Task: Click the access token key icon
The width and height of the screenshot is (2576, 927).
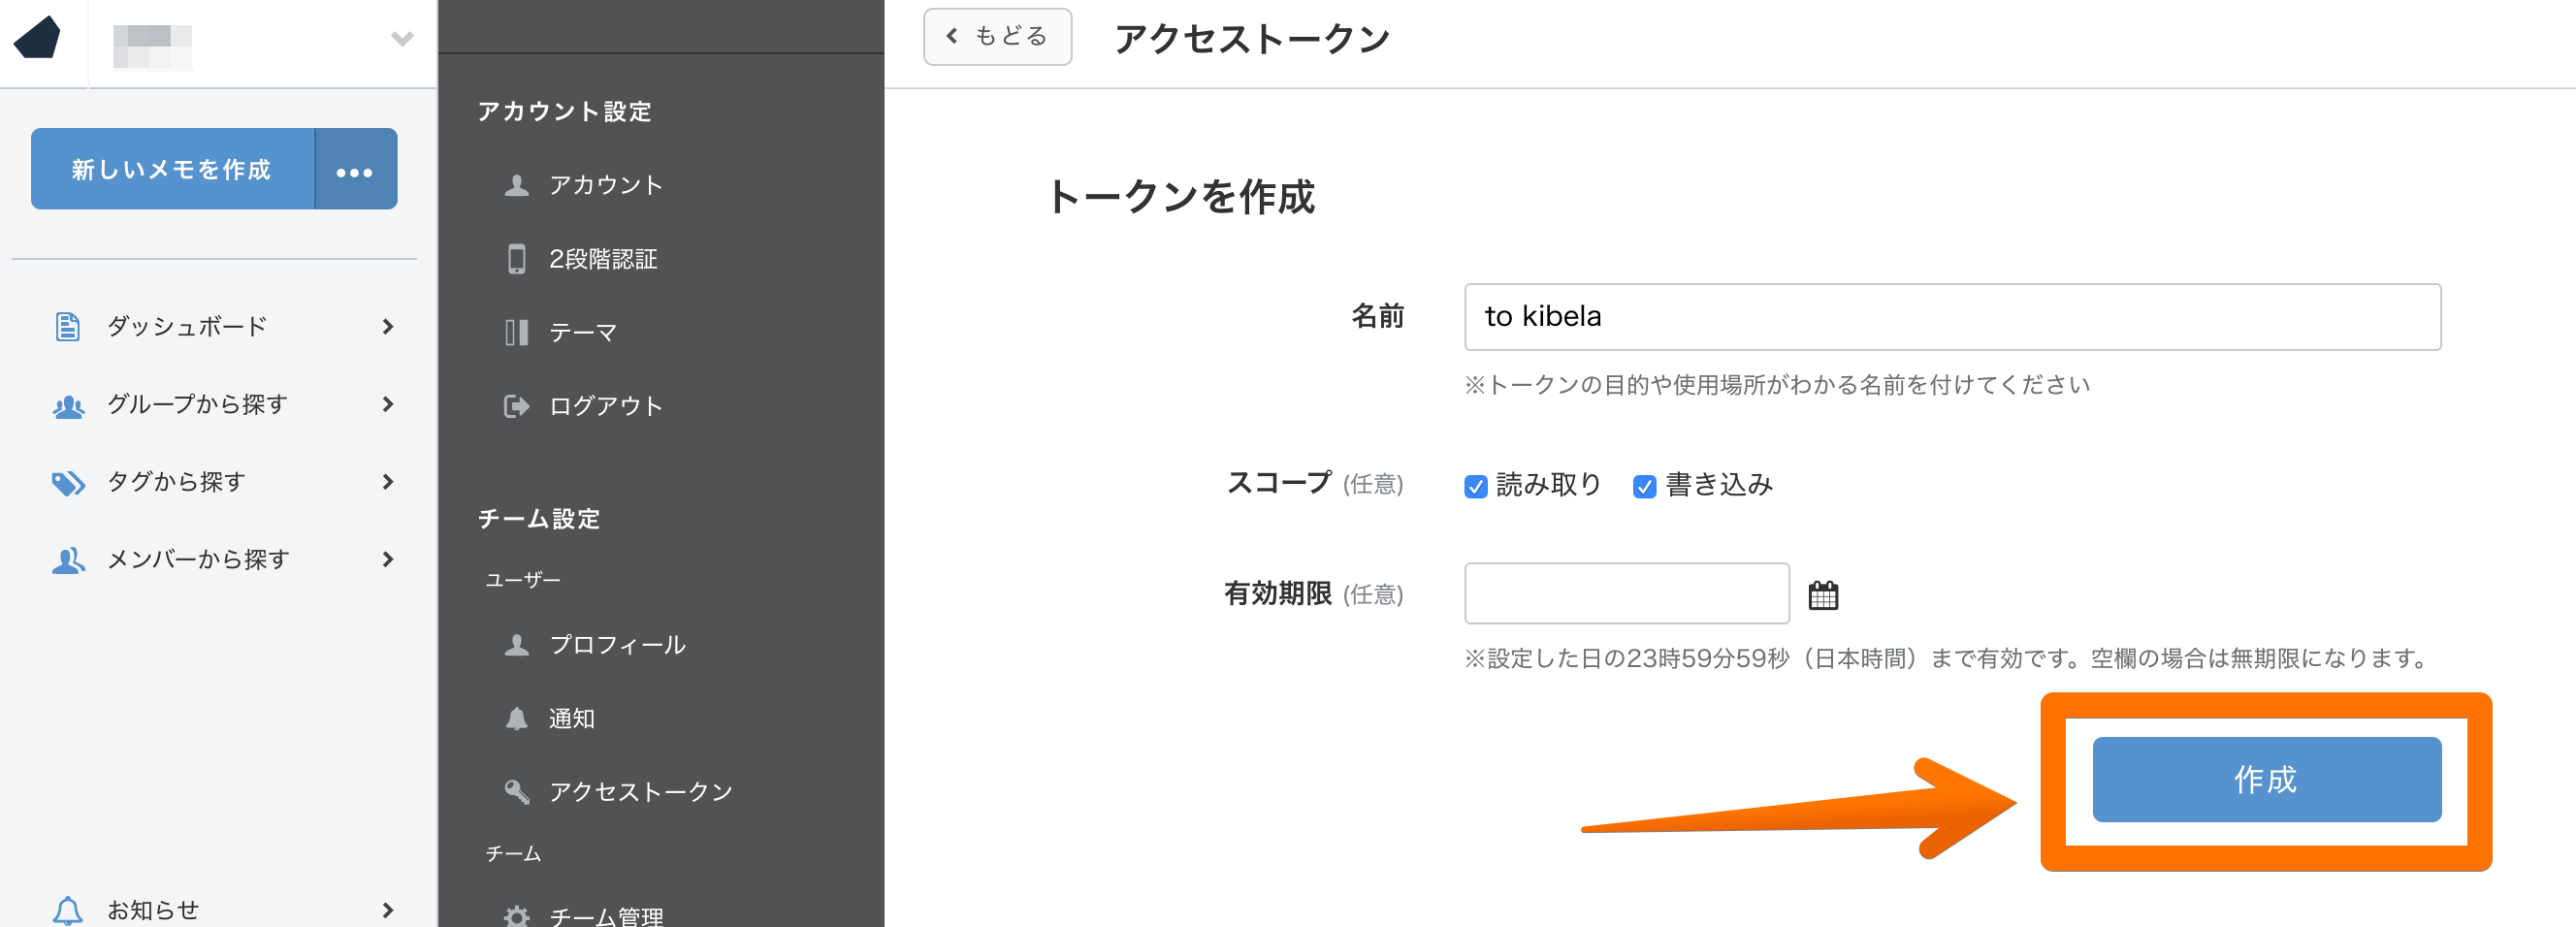Action: point(516,791)
